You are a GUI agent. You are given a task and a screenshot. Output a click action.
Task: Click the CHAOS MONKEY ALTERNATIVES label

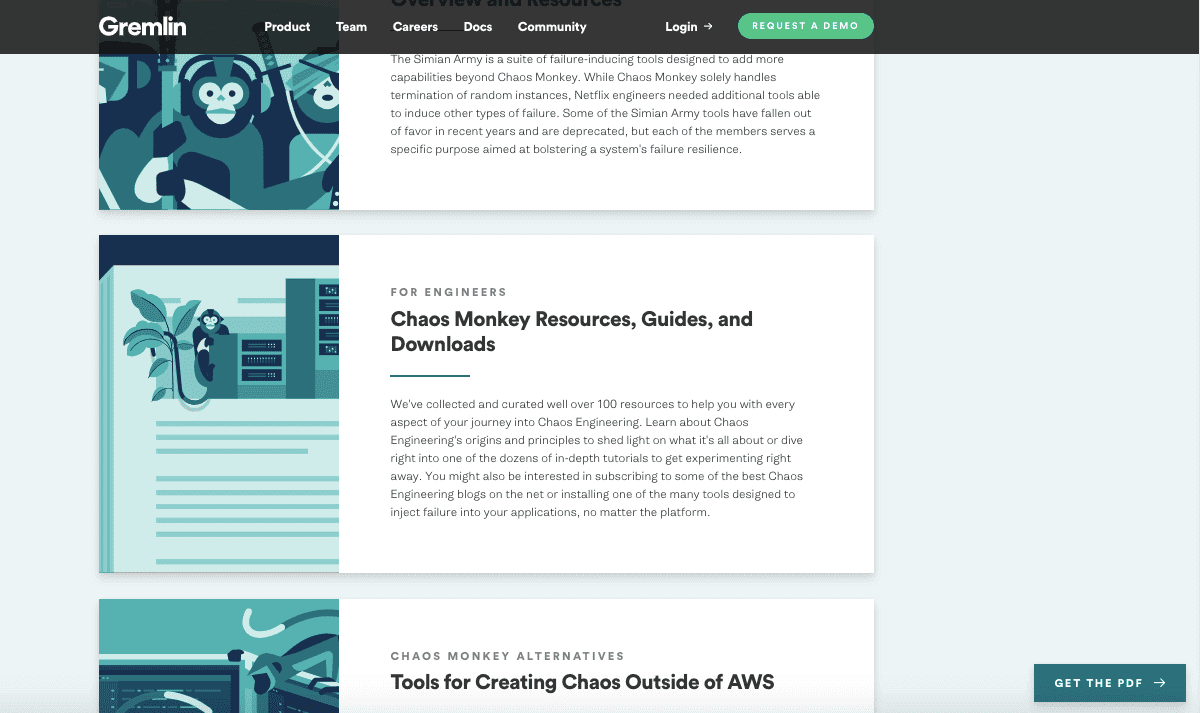pyautogui.click(x=507, y=656)
